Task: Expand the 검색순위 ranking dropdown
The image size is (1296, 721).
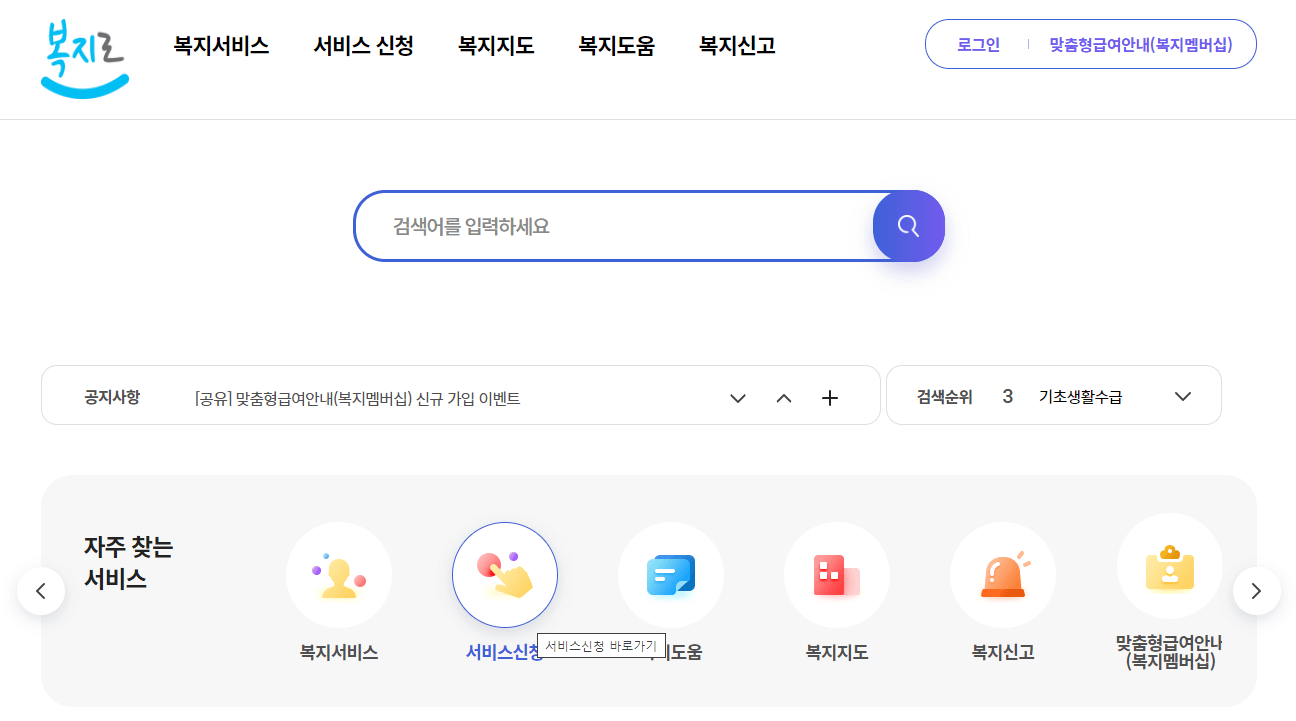Action: [x=1183, y=396]
